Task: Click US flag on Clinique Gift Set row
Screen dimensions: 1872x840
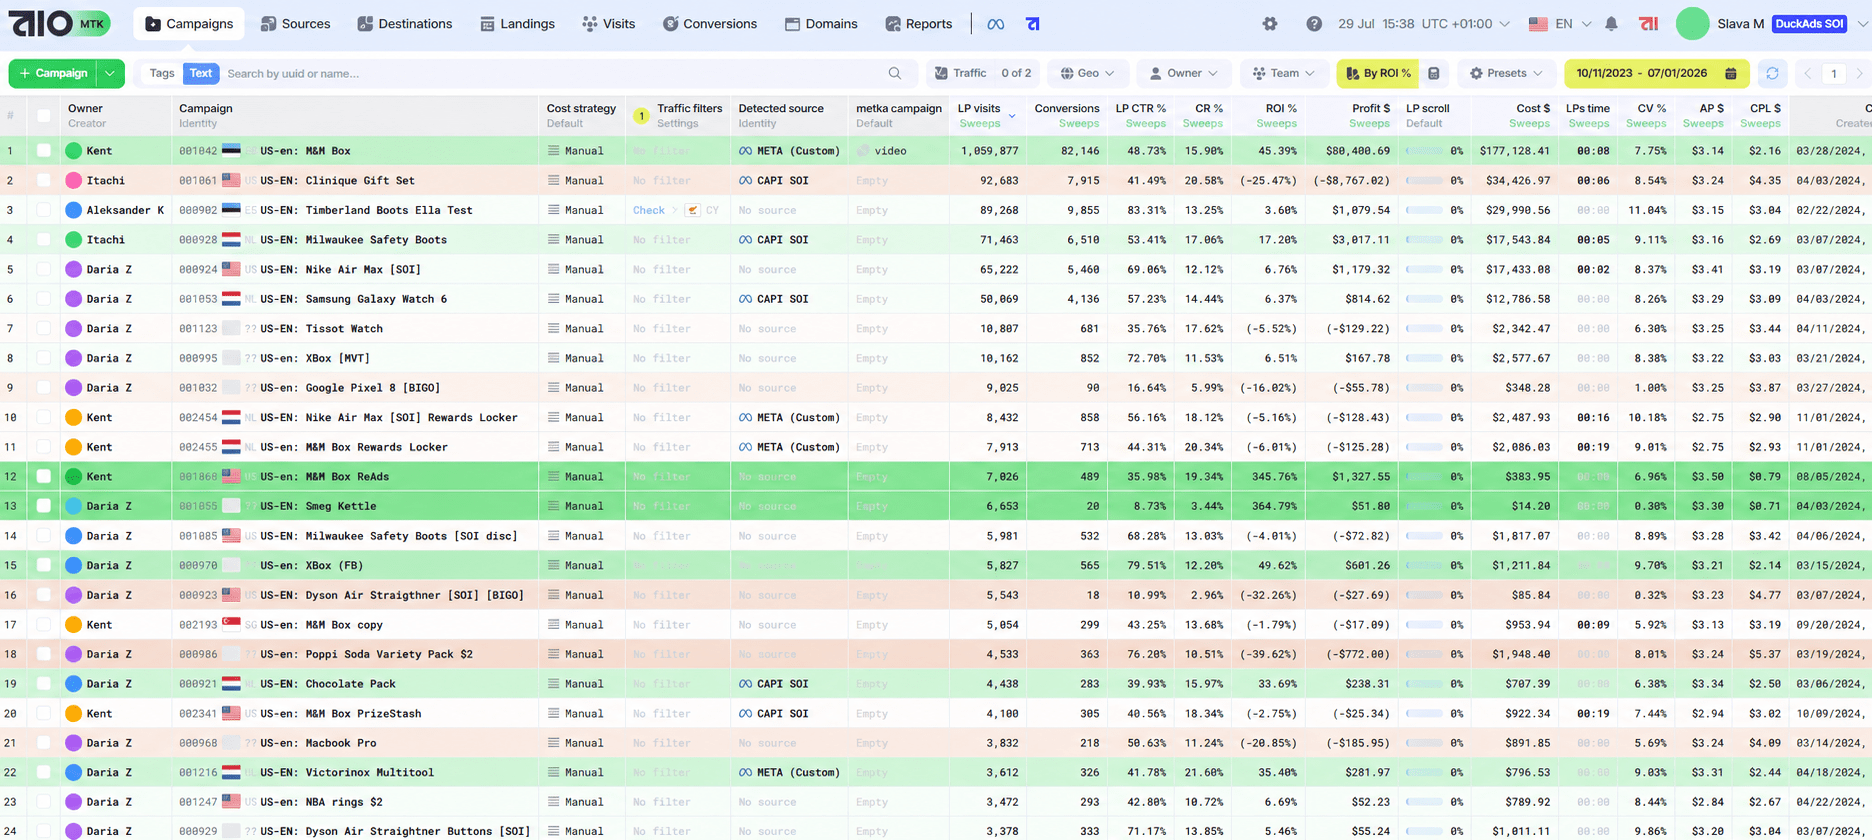Action: coord(231,181)
